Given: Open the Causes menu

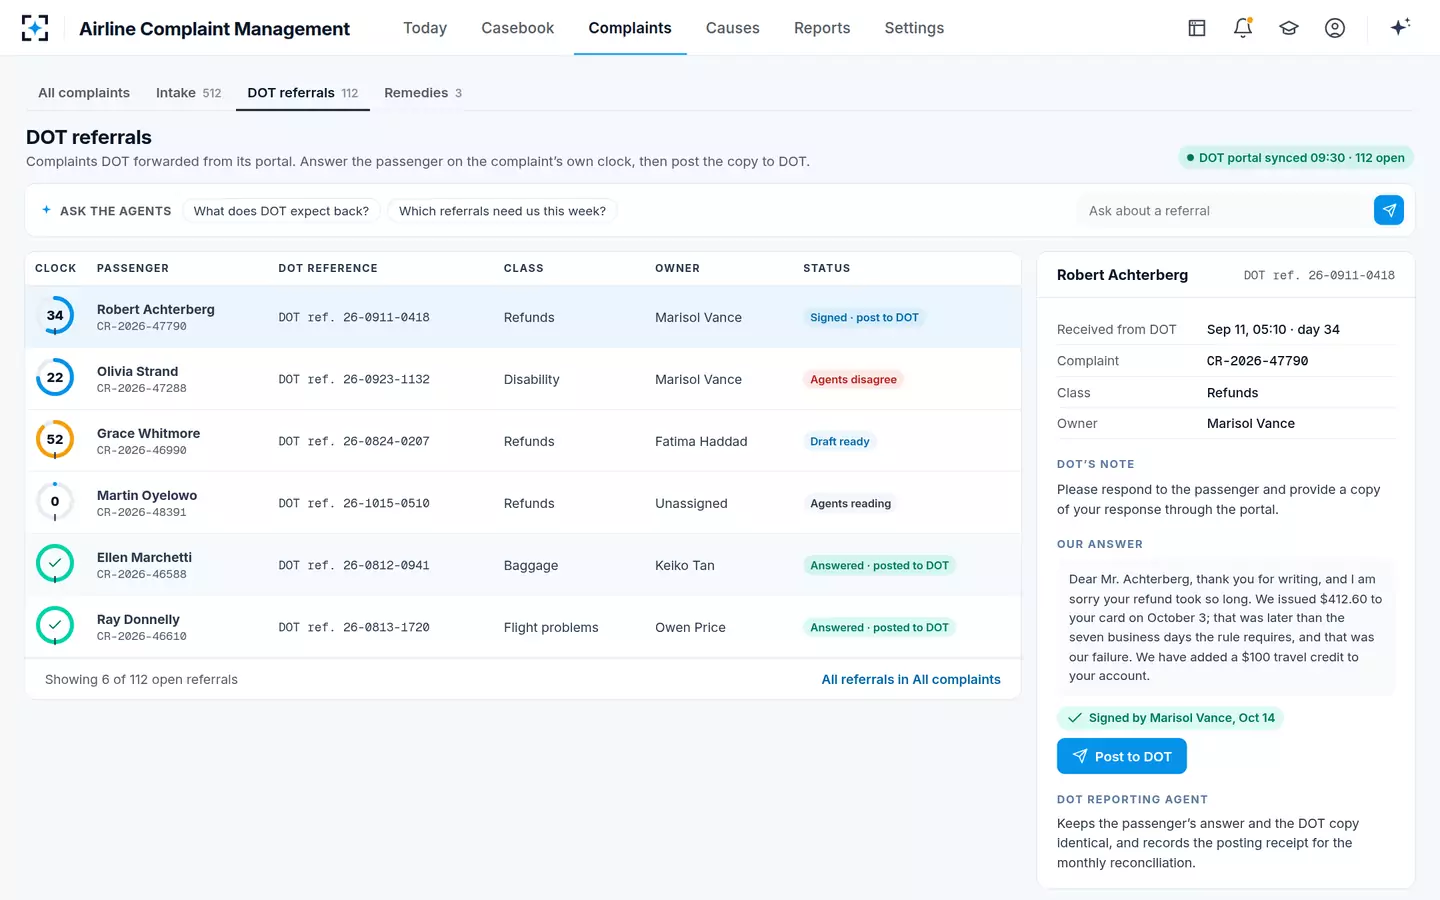Looking at the screenshot, I should click(733, 28).
